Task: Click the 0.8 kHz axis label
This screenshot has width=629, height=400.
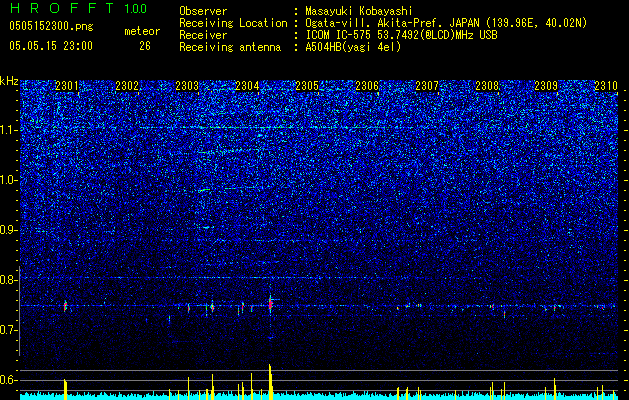Action: (x=9, y=280)
